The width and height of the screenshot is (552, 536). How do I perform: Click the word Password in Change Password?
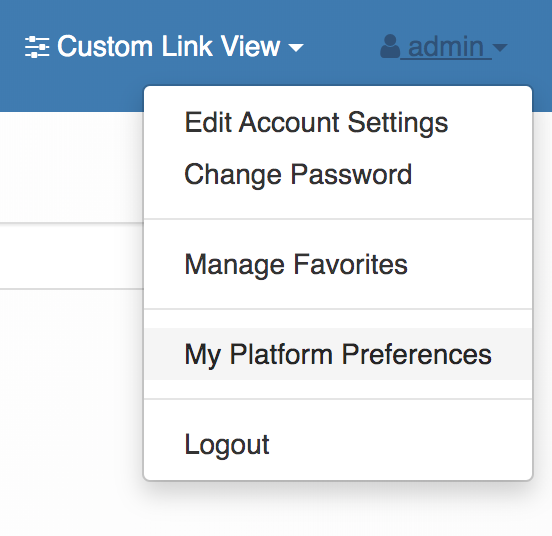click(x=351, y=175)
